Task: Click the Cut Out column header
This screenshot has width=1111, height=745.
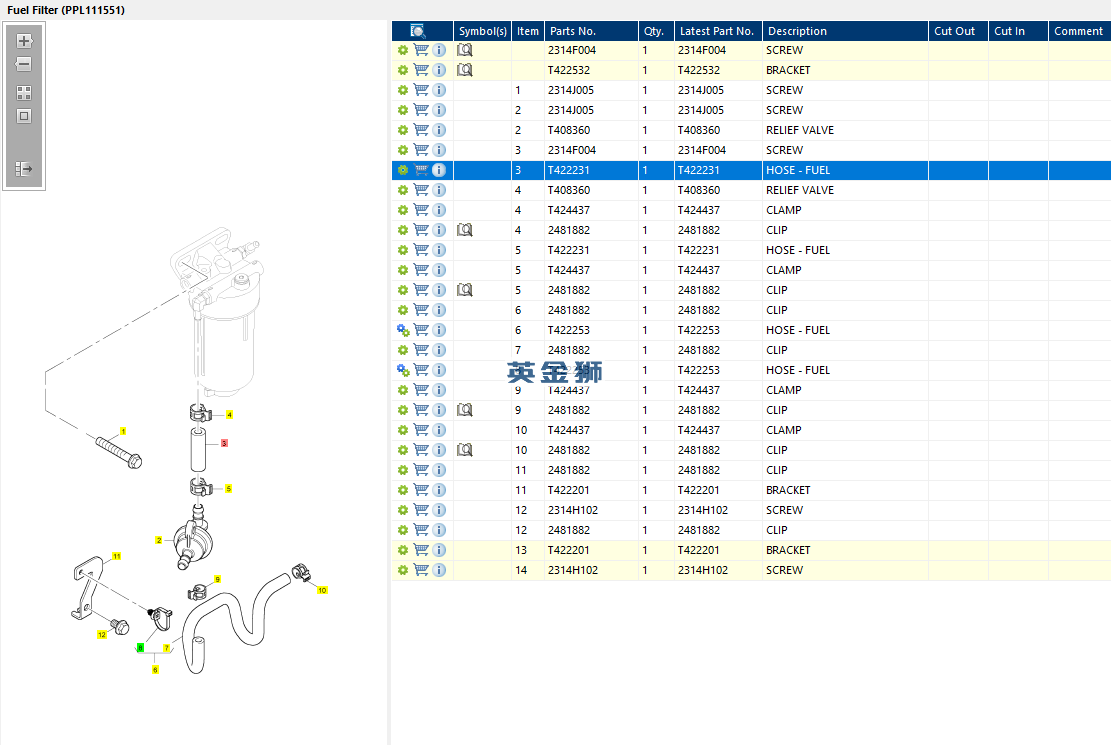Action: click(x=958, y=31)
